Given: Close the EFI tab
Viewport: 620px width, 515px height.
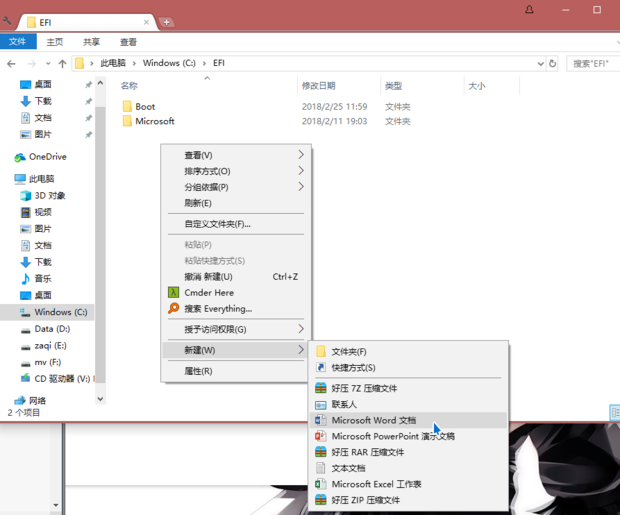Looking at the screenshot, I should pos(146,22).
